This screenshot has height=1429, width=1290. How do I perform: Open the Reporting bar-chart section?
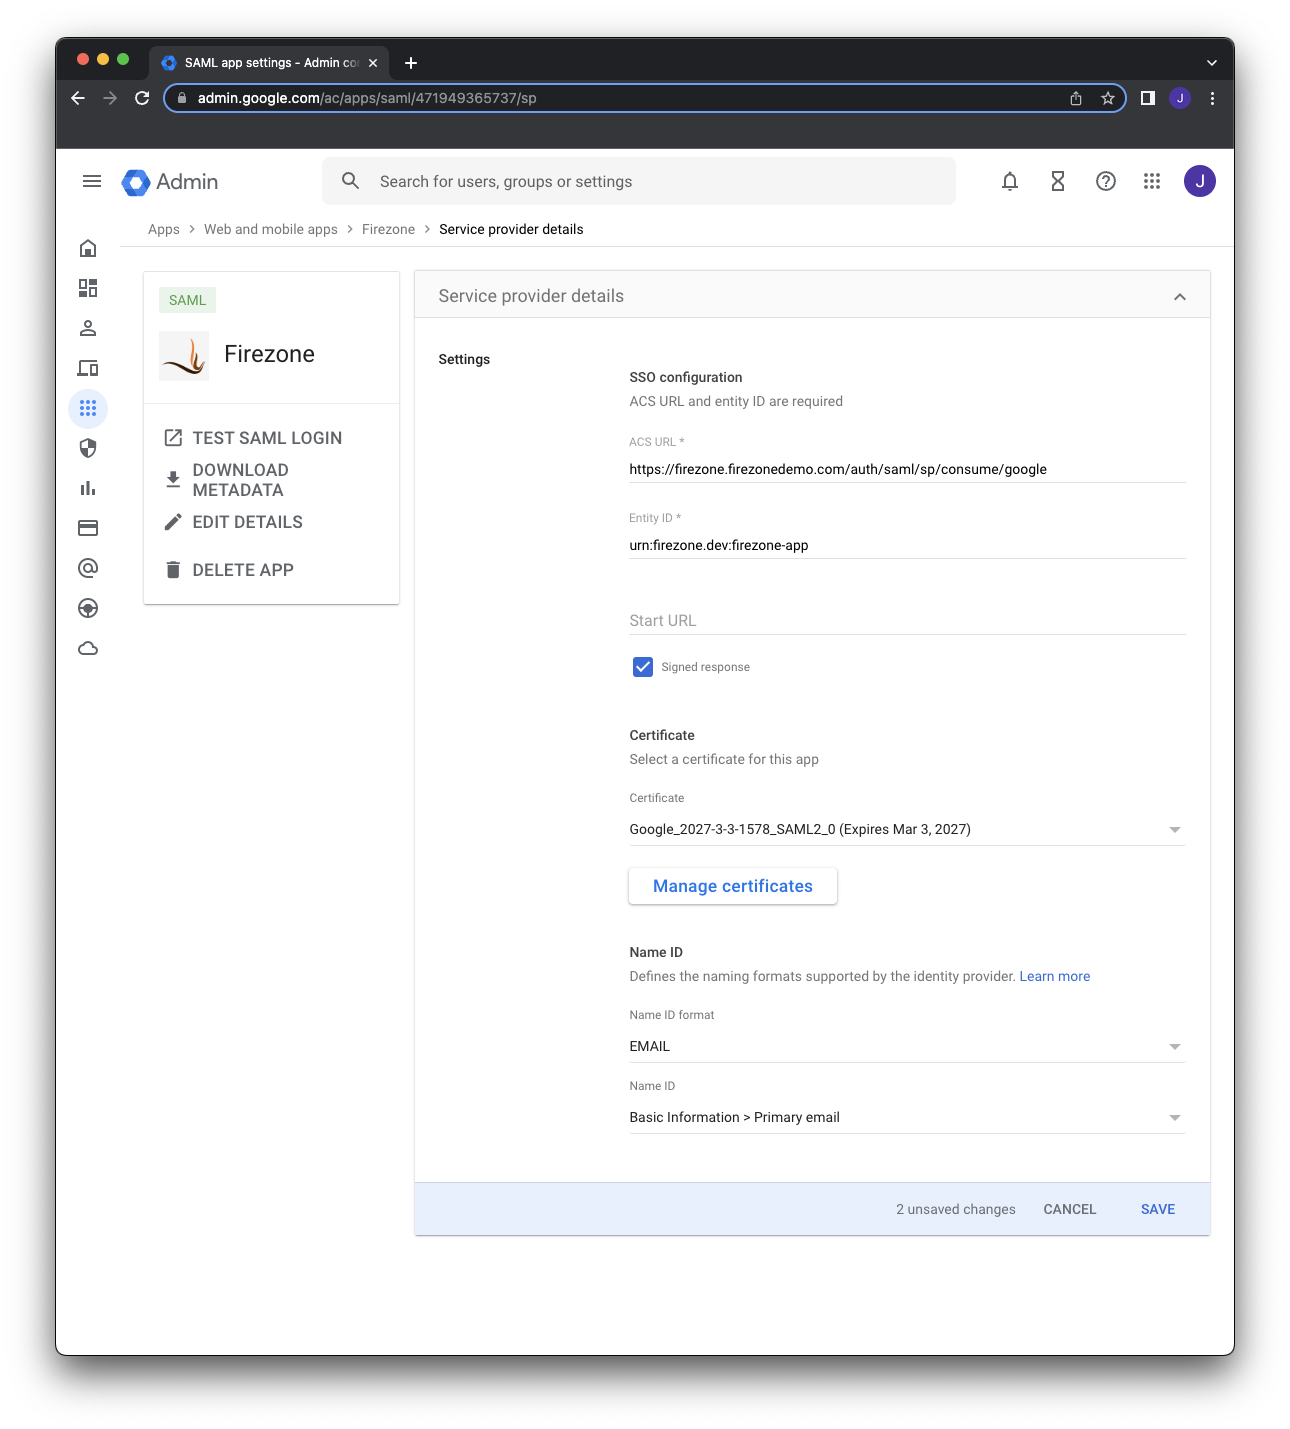88,488
